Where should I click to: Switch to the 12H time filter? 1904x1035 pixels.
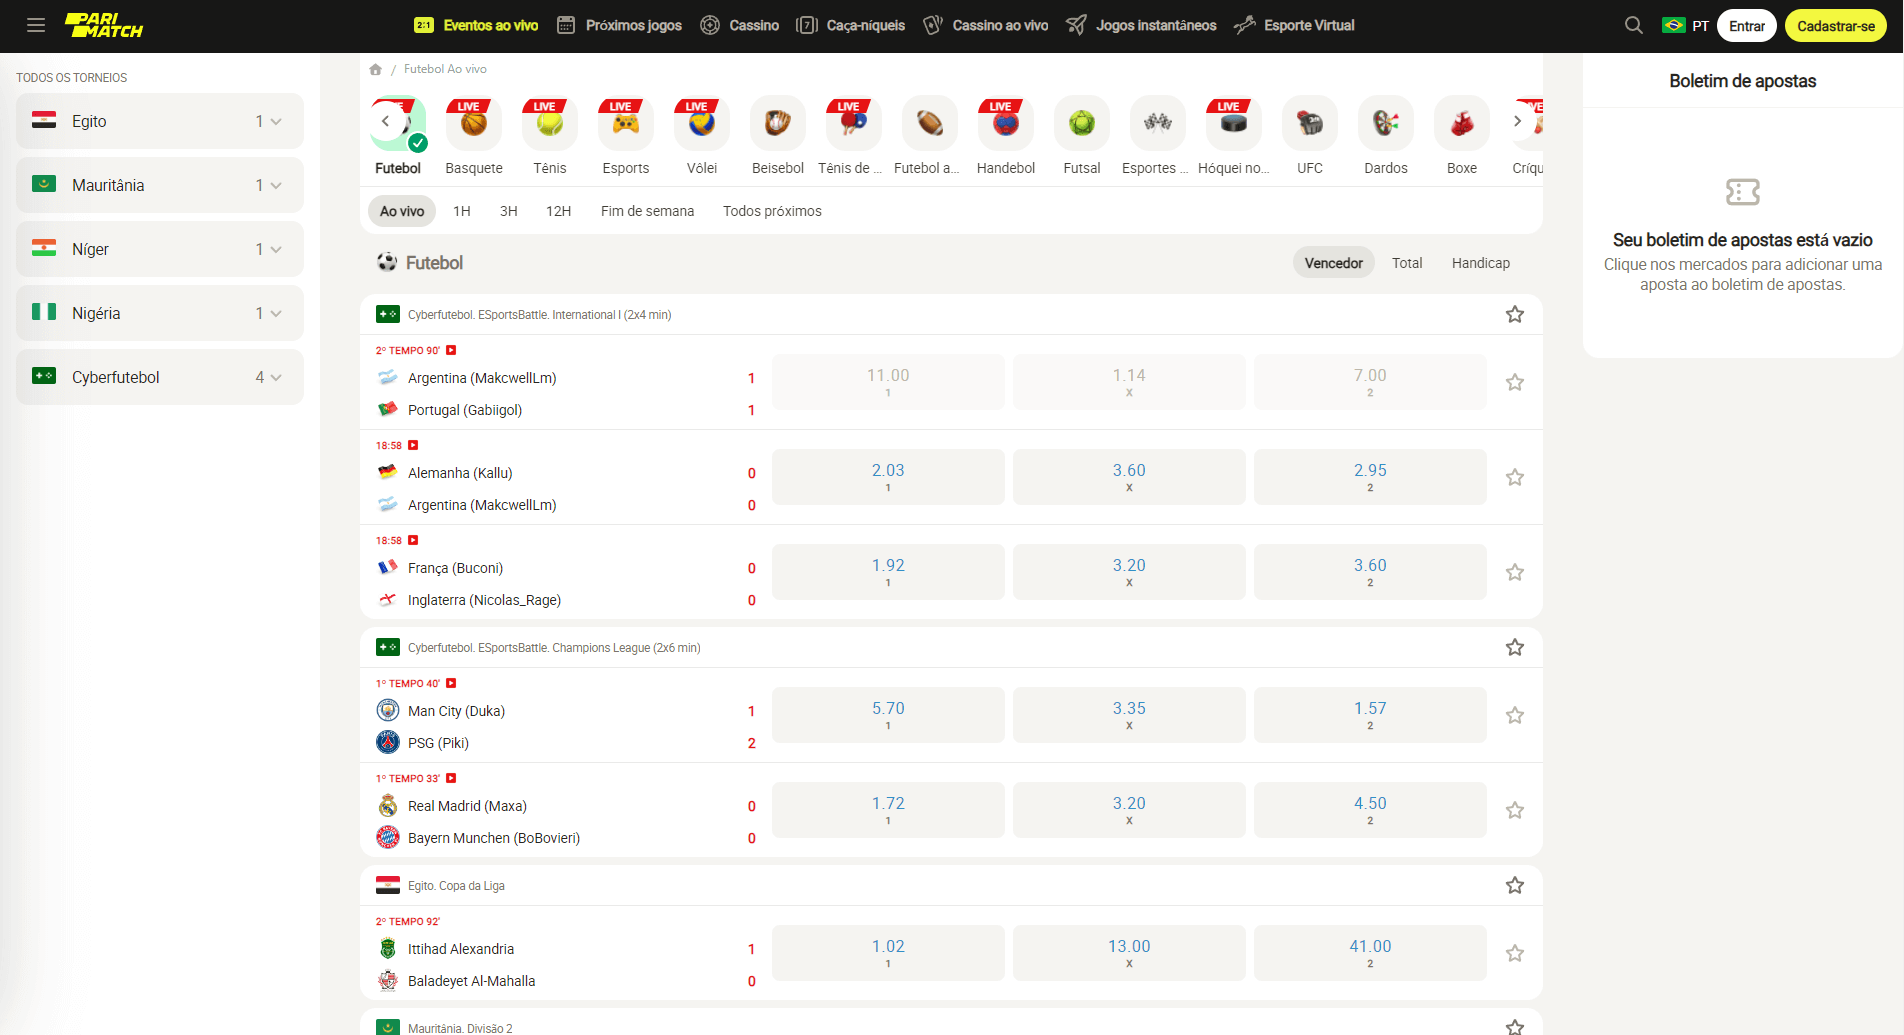[x=559, y=211]
